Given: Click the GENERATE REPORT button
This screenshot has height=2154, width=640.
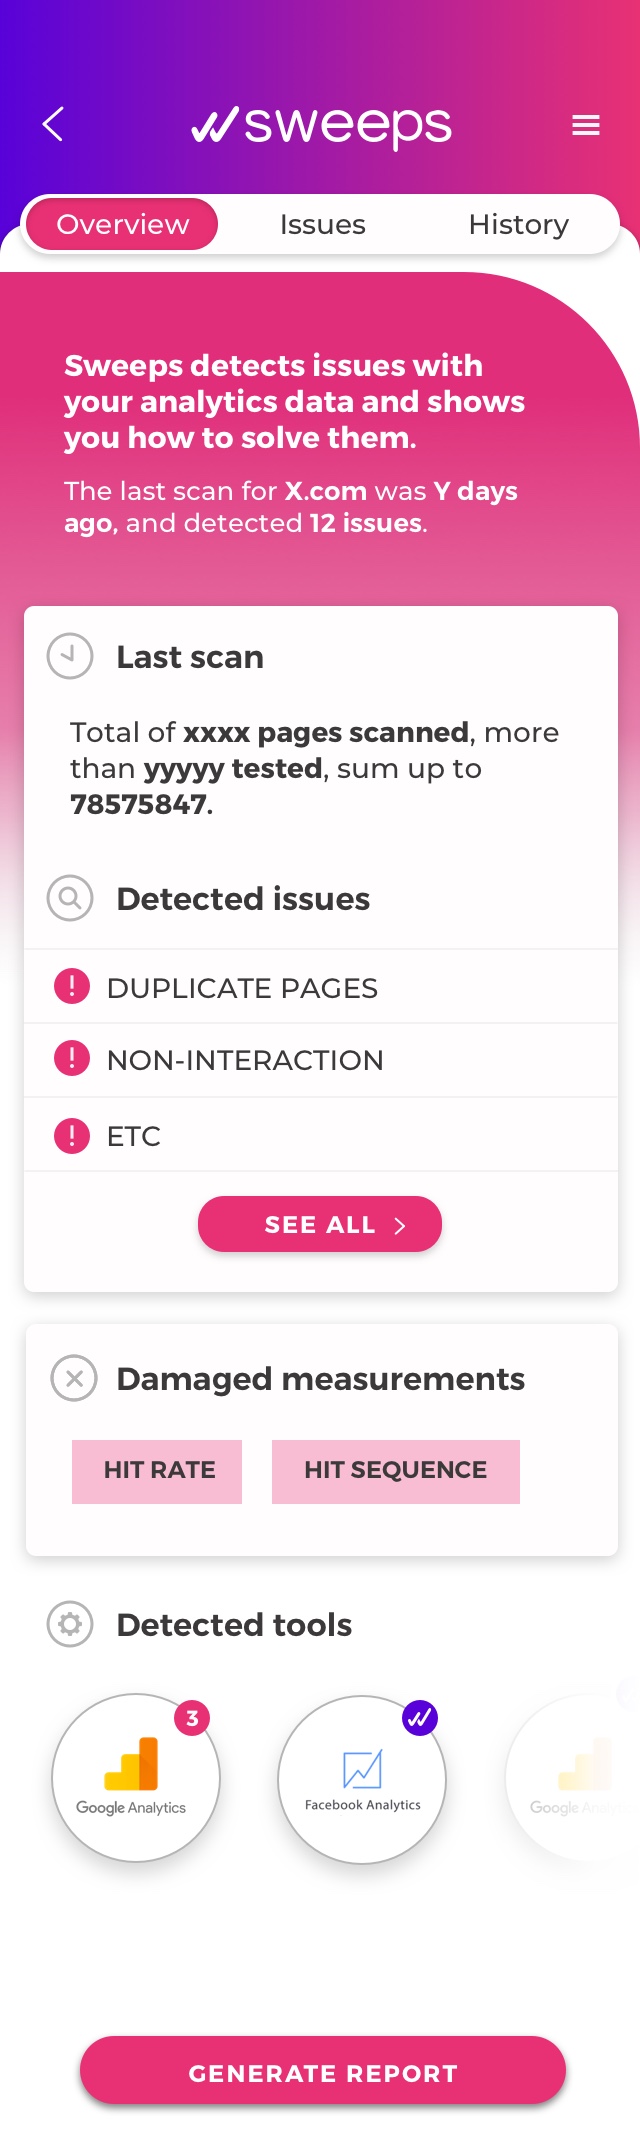Looking at the screenshot, I should (x=323, y=2073).
